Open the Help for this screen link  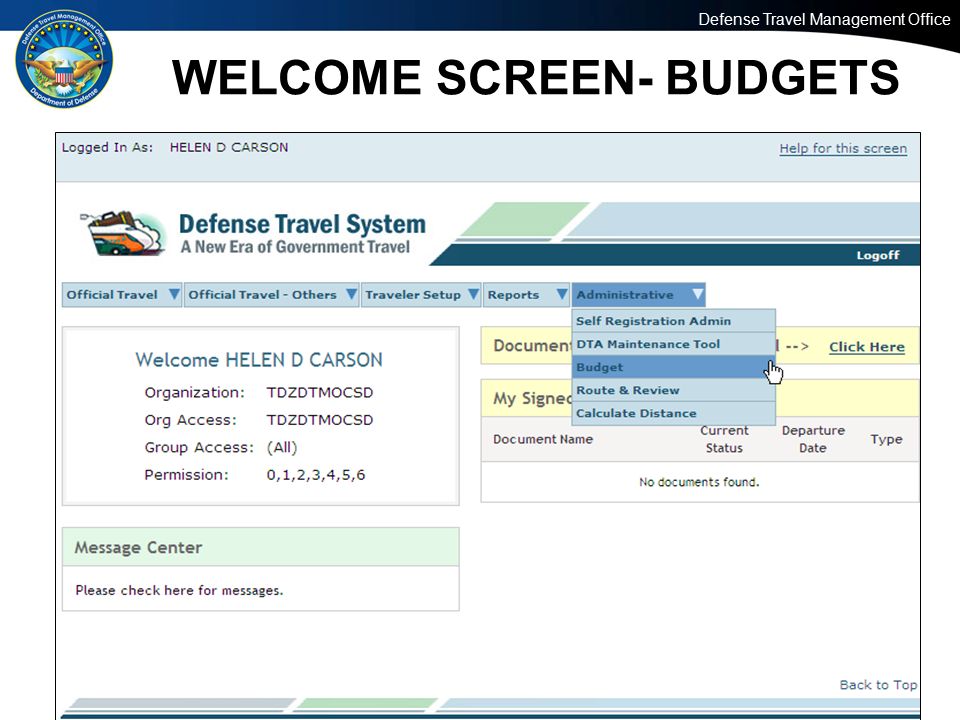tap(843, 149)
